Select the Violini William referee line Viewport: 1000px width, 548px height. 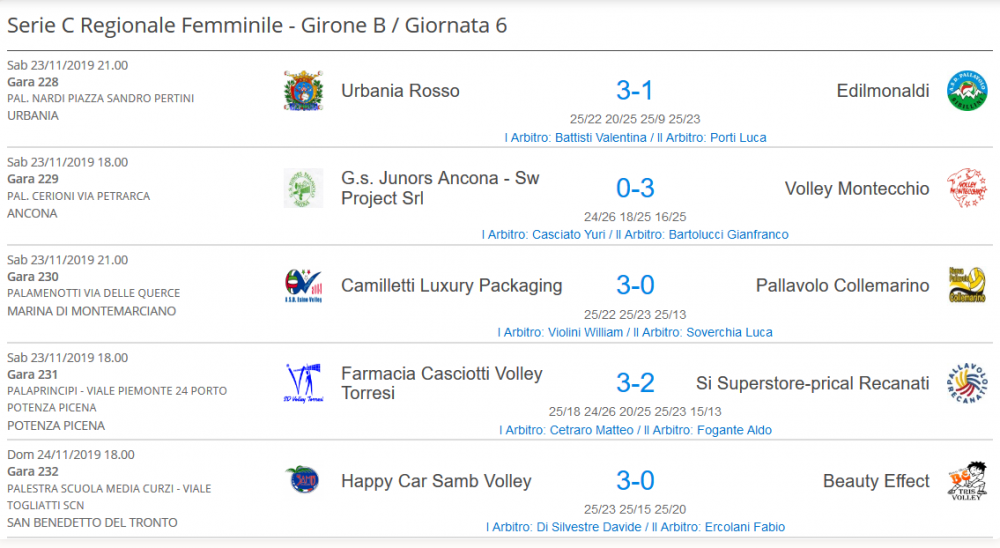635,332
